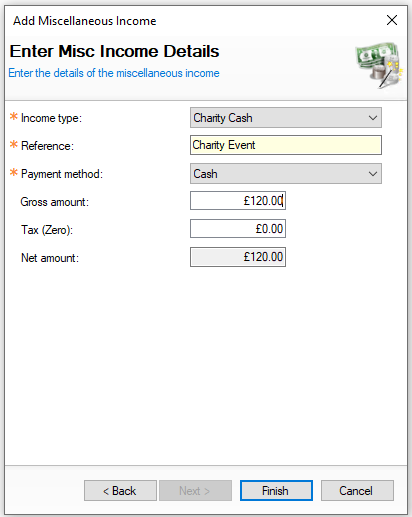Click the money and wand wizard icon
412x517 pixels.
[x=379, y=65]
